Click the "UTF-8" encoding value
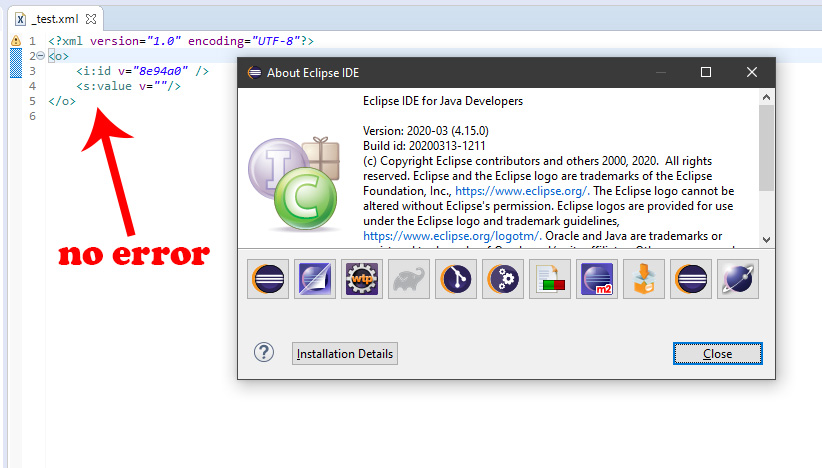This screenshot has width=822, height=468. [276, 41]
